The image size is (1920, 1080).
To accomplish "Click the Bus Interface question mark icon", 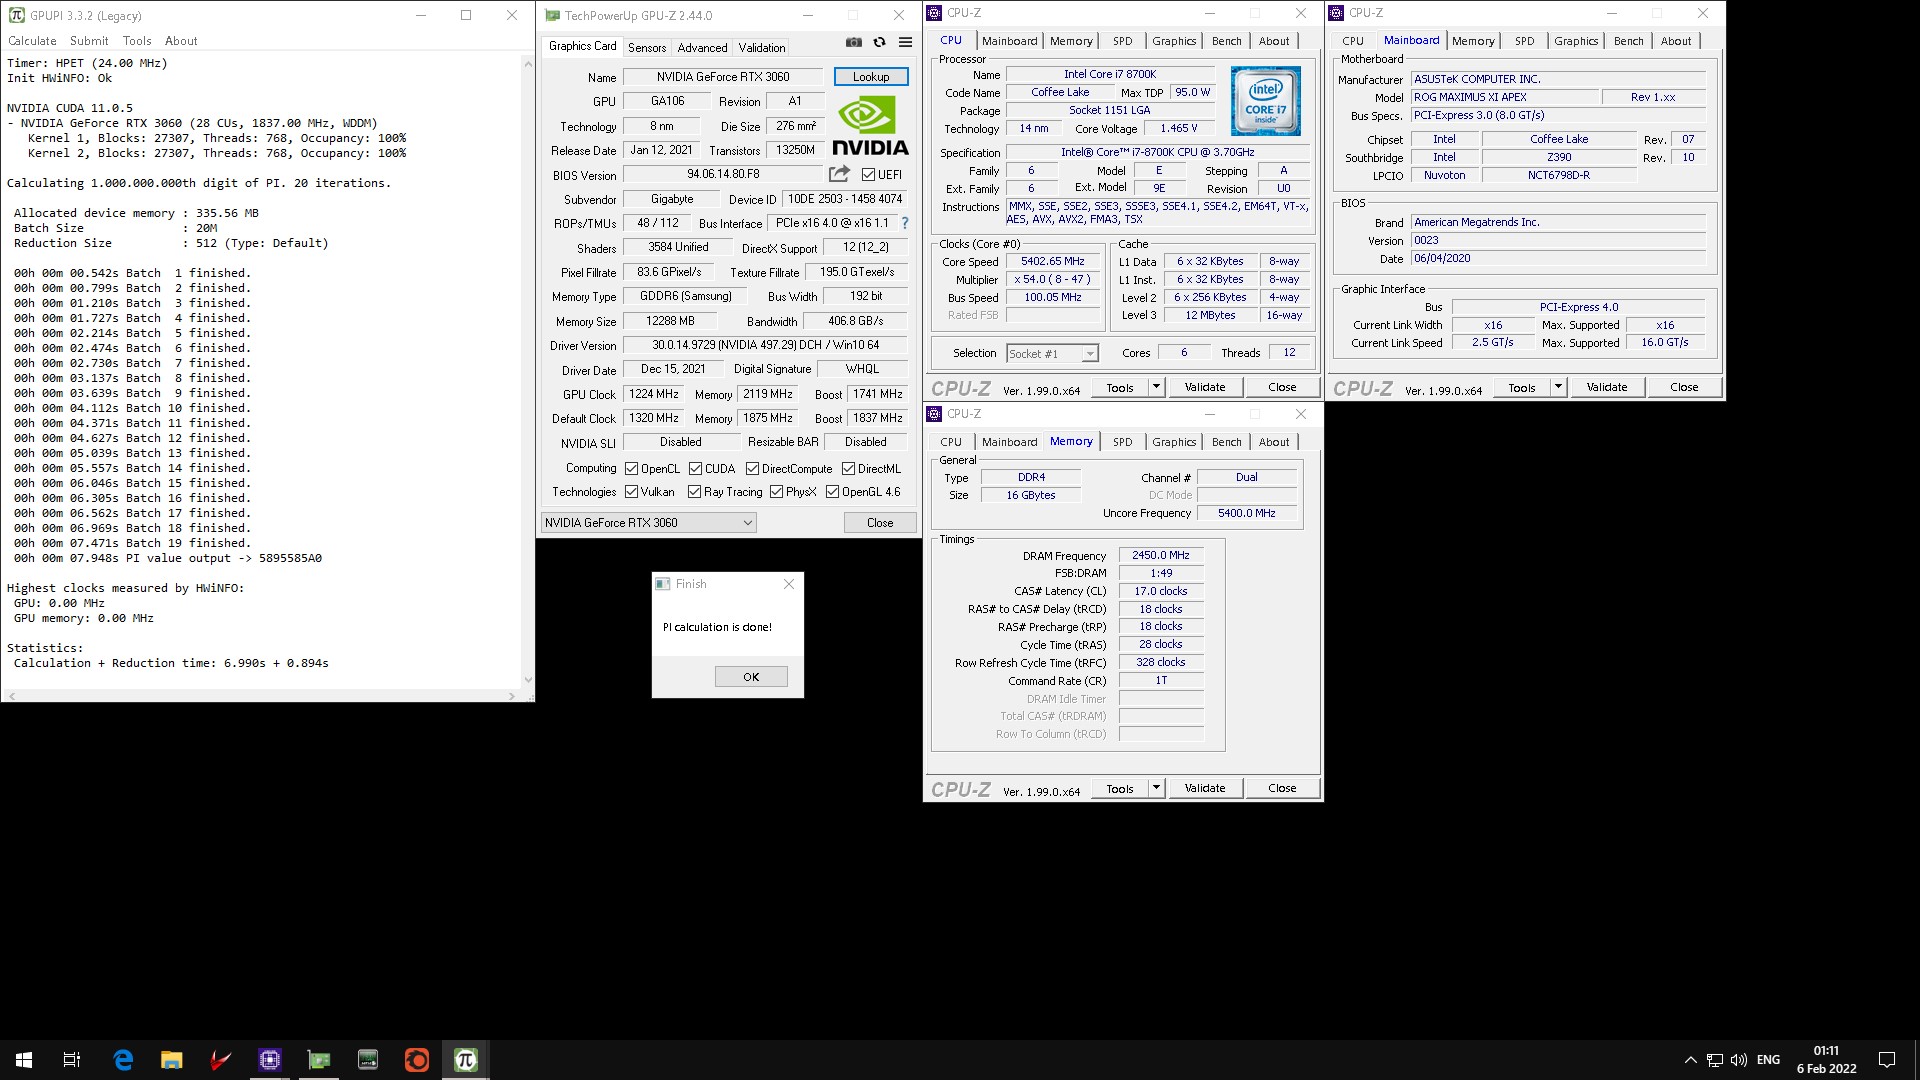I will [905, 223].
